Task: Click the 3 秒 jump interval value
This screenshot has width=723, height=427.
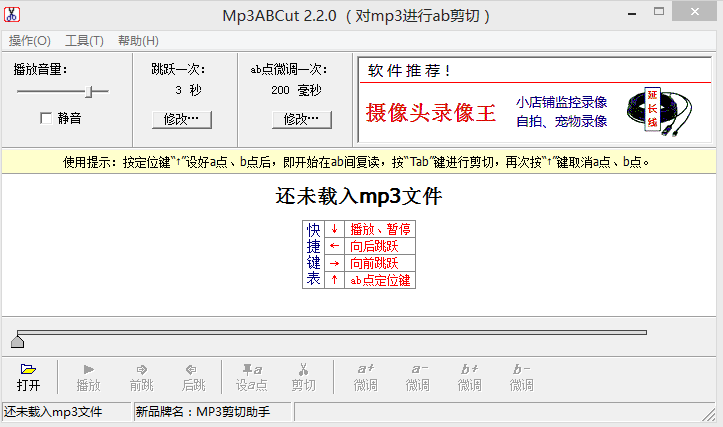Action: click(x=188, y=90)
